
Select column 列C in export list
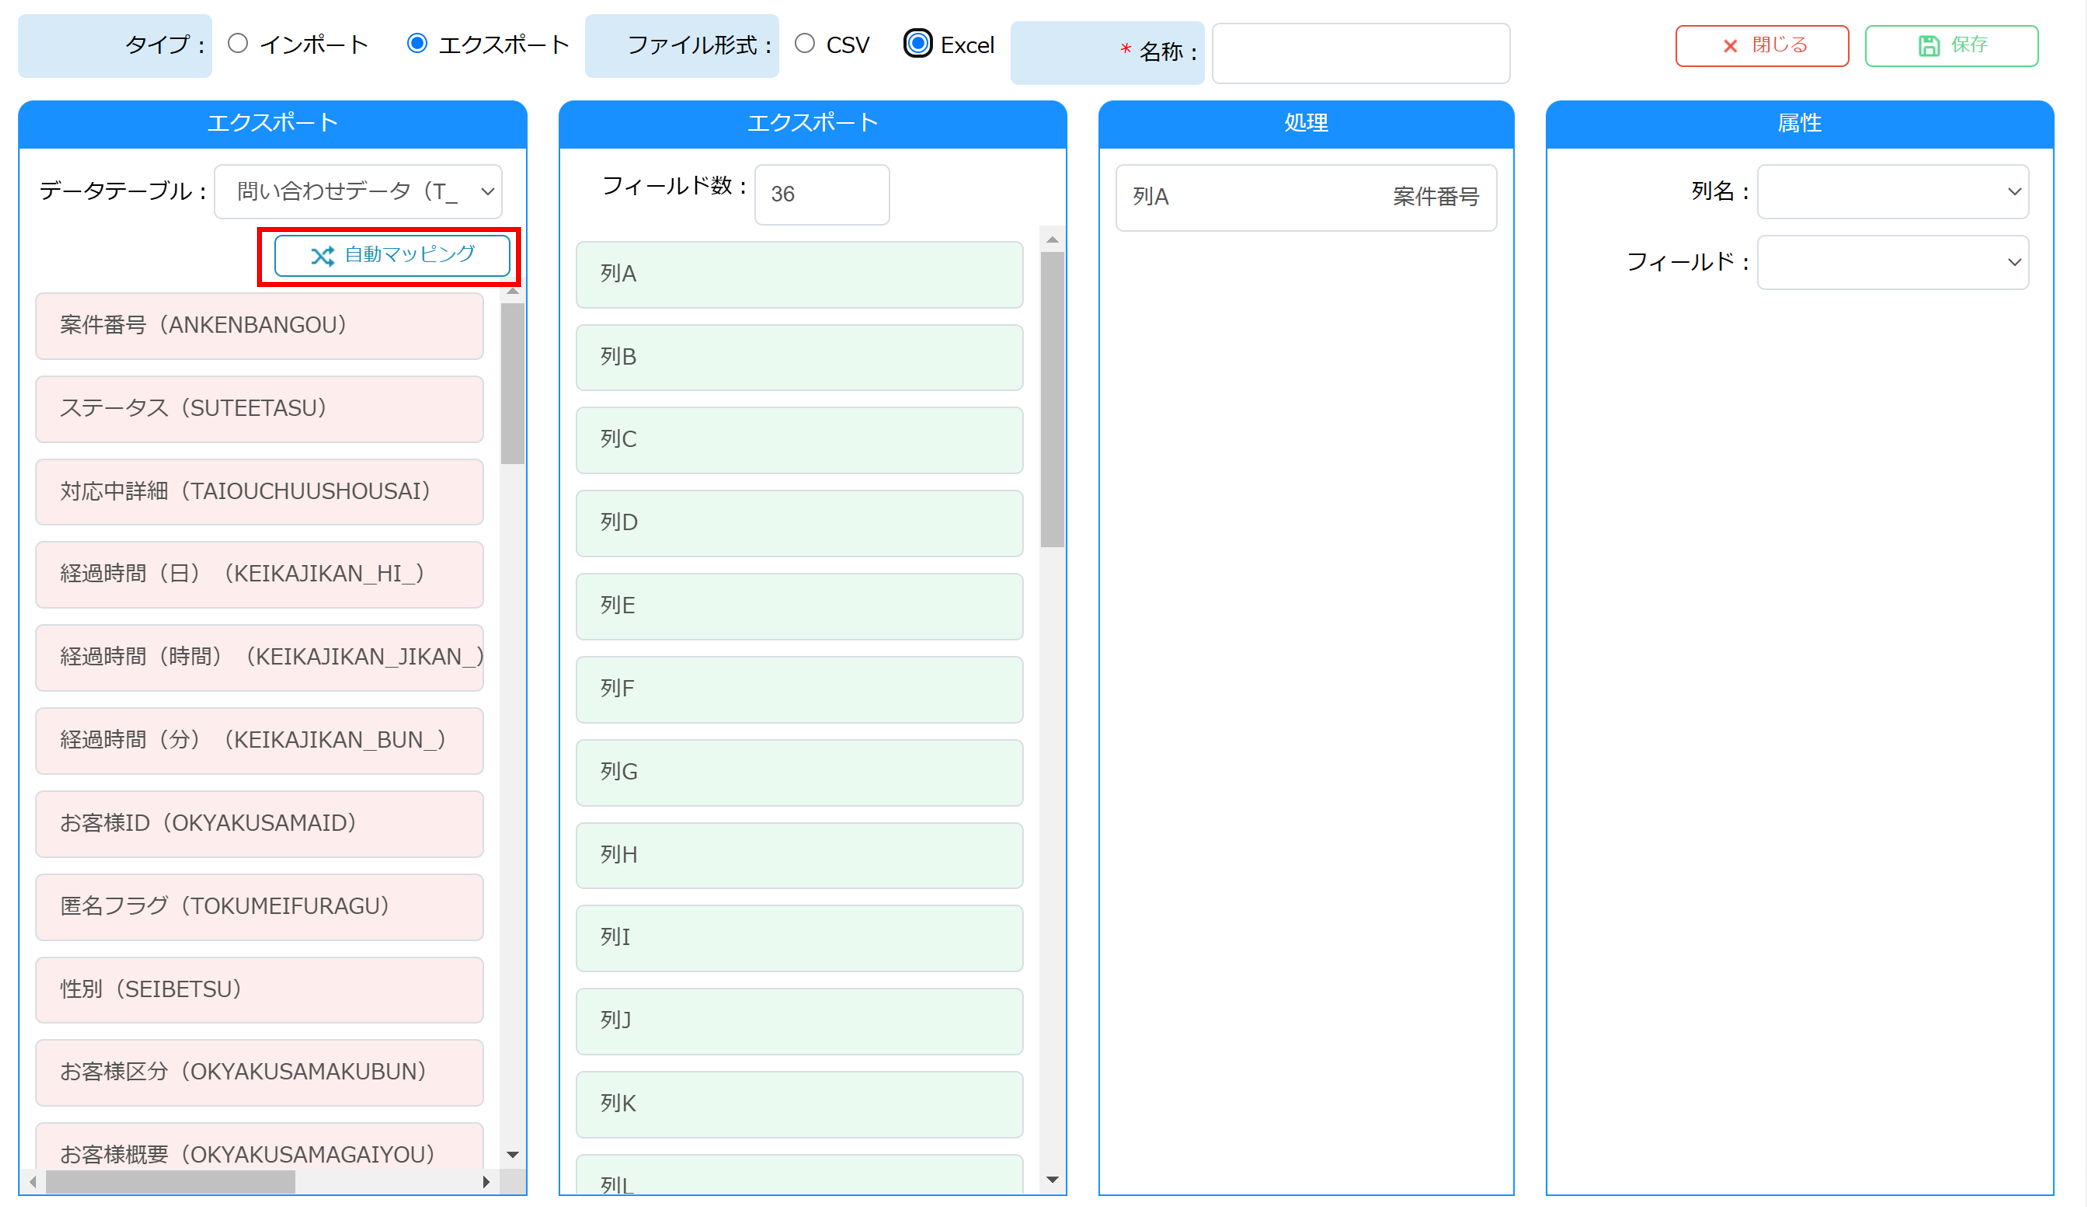pyautogui.click(x=800, y=440)
